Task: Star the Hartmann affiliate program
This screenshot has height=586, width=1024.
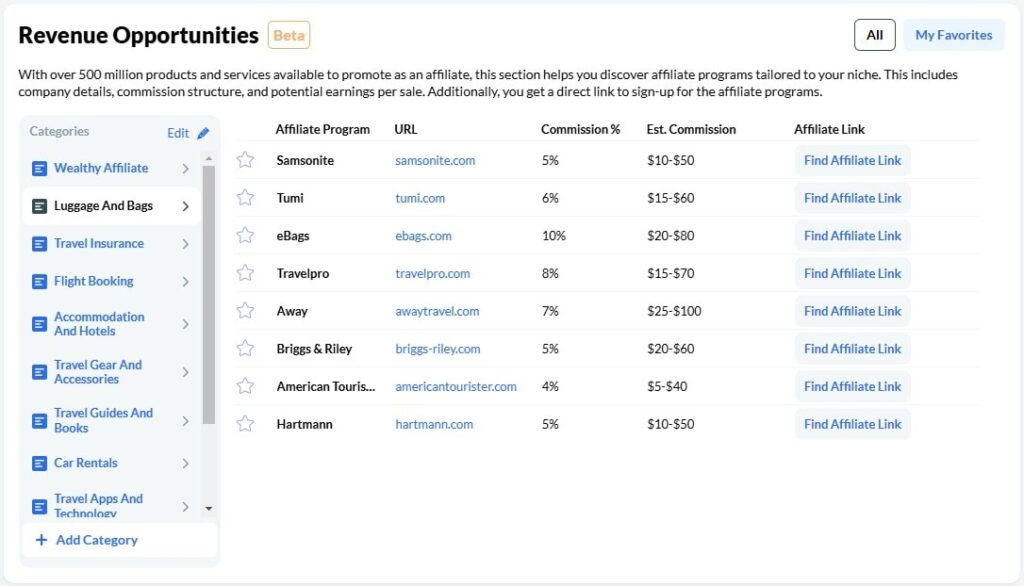Action: coord(245,424)
